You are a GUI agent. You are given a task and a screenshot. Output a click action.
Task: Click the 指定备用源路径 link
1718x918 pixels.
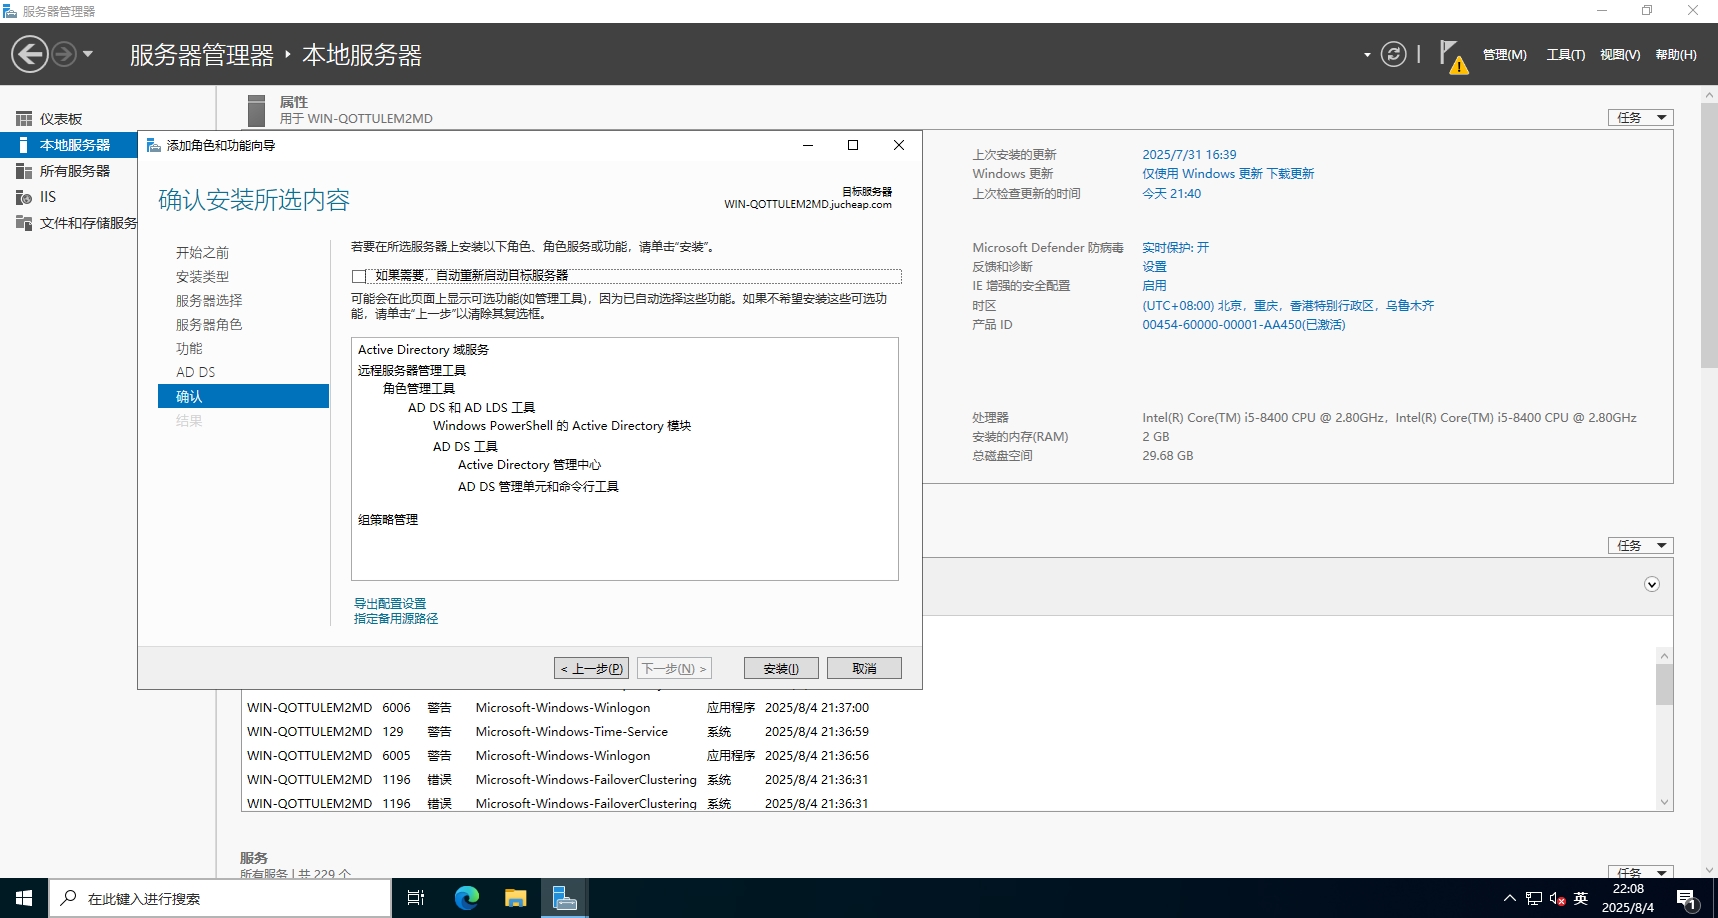point(396,619)
